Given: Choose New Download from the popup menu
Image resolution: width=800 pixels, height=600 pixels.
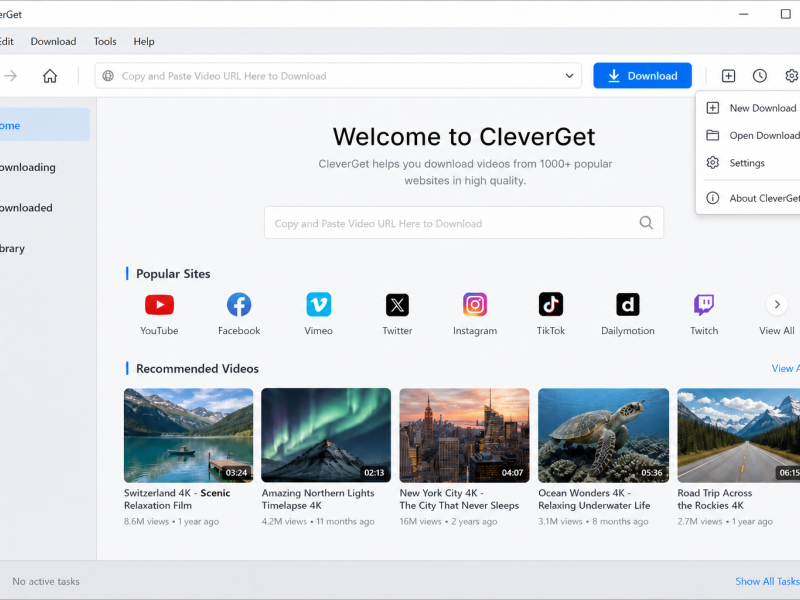Looking at the screenshot, I should 749,108.
